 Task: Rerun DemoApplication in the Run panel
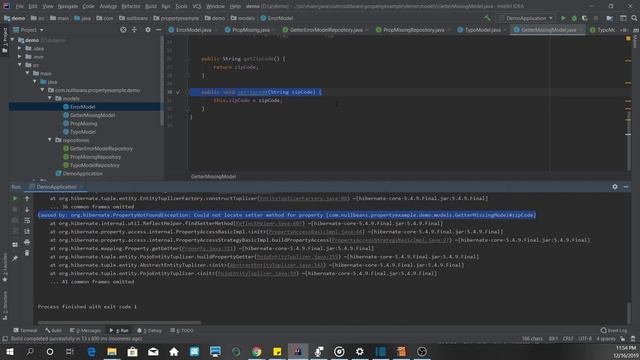15,198
